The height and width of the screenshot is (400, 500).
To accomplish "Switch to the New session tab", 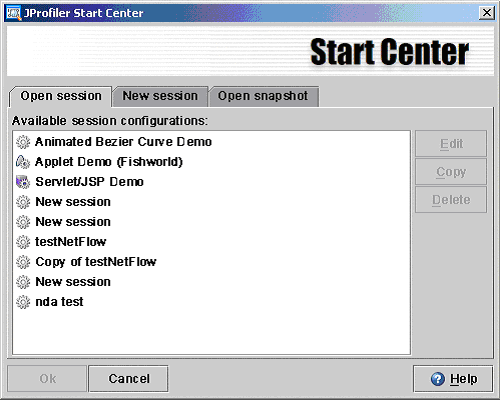I will click(160, 96).
